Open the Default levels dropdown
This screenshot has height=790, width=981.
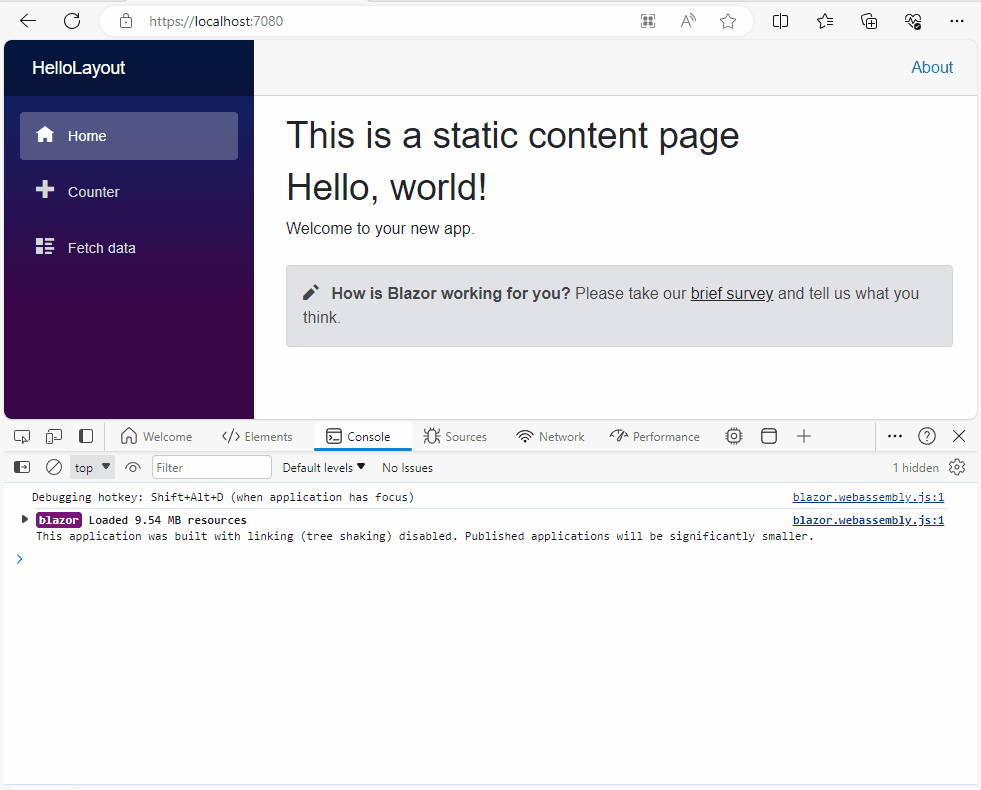click(323, 467)
